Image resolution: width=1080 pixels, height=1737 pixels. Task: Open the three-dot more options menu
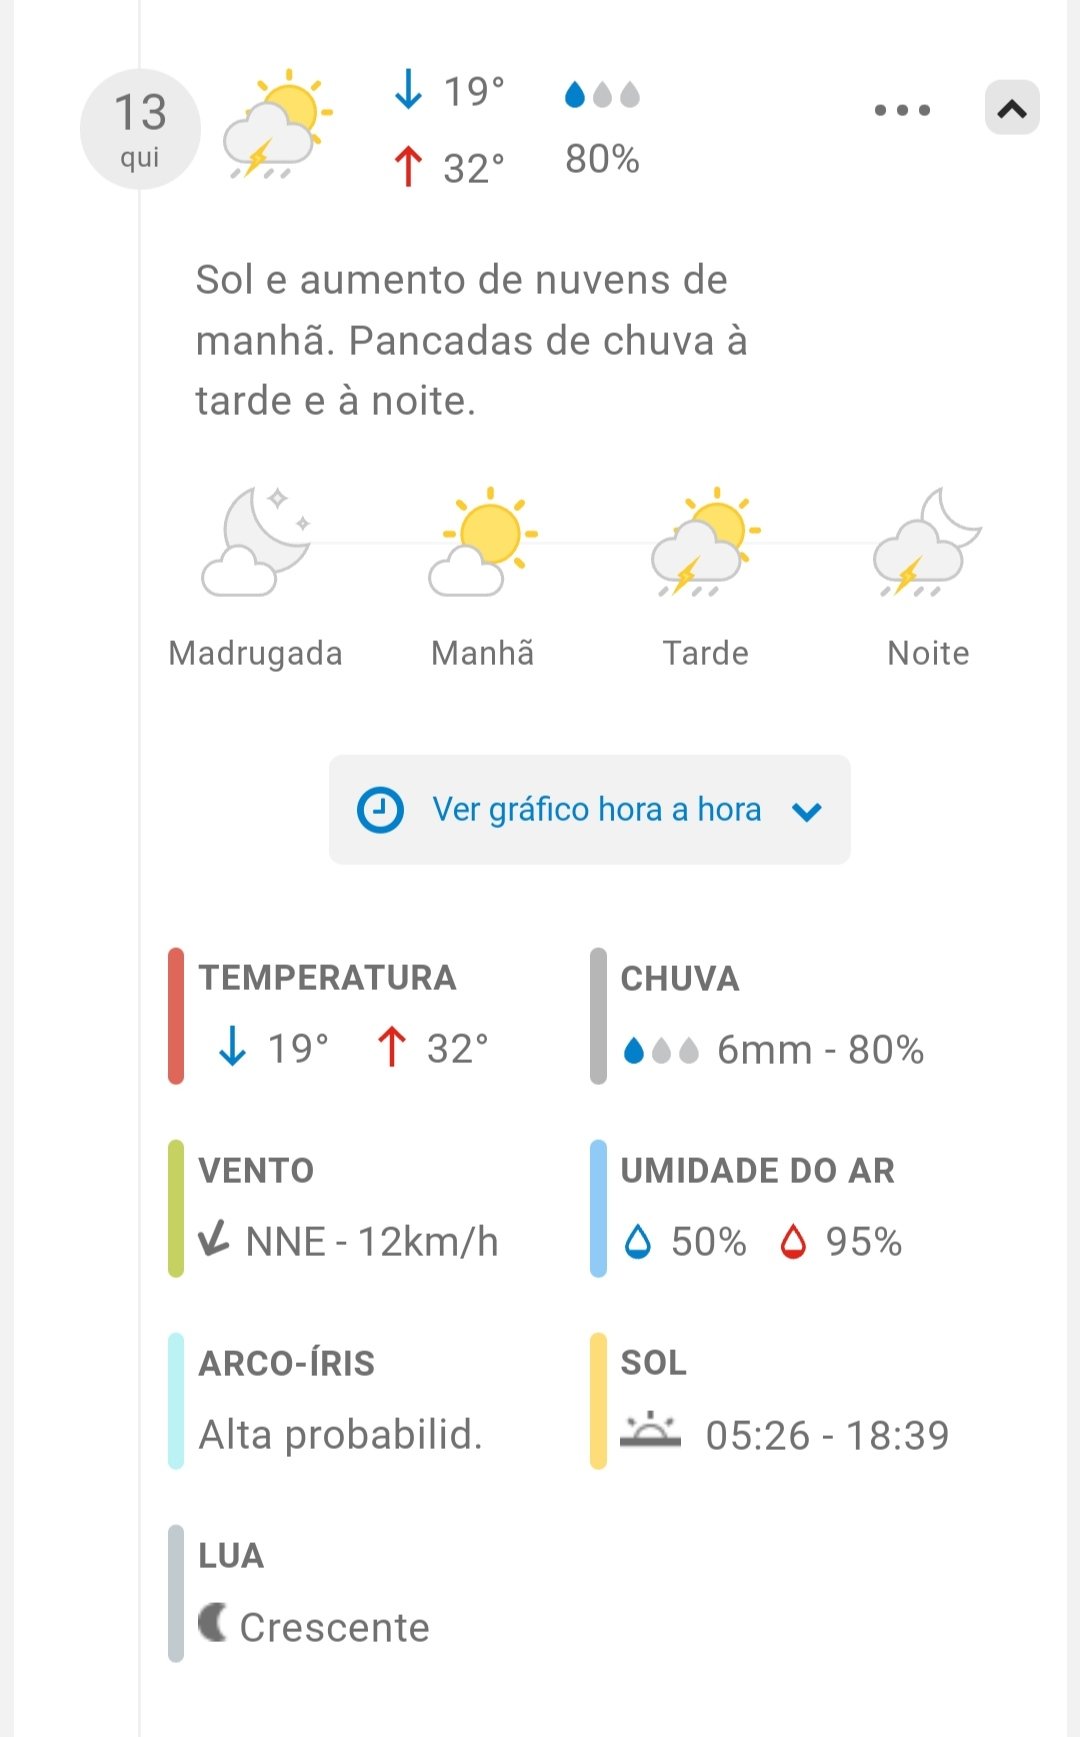point(902,110)
